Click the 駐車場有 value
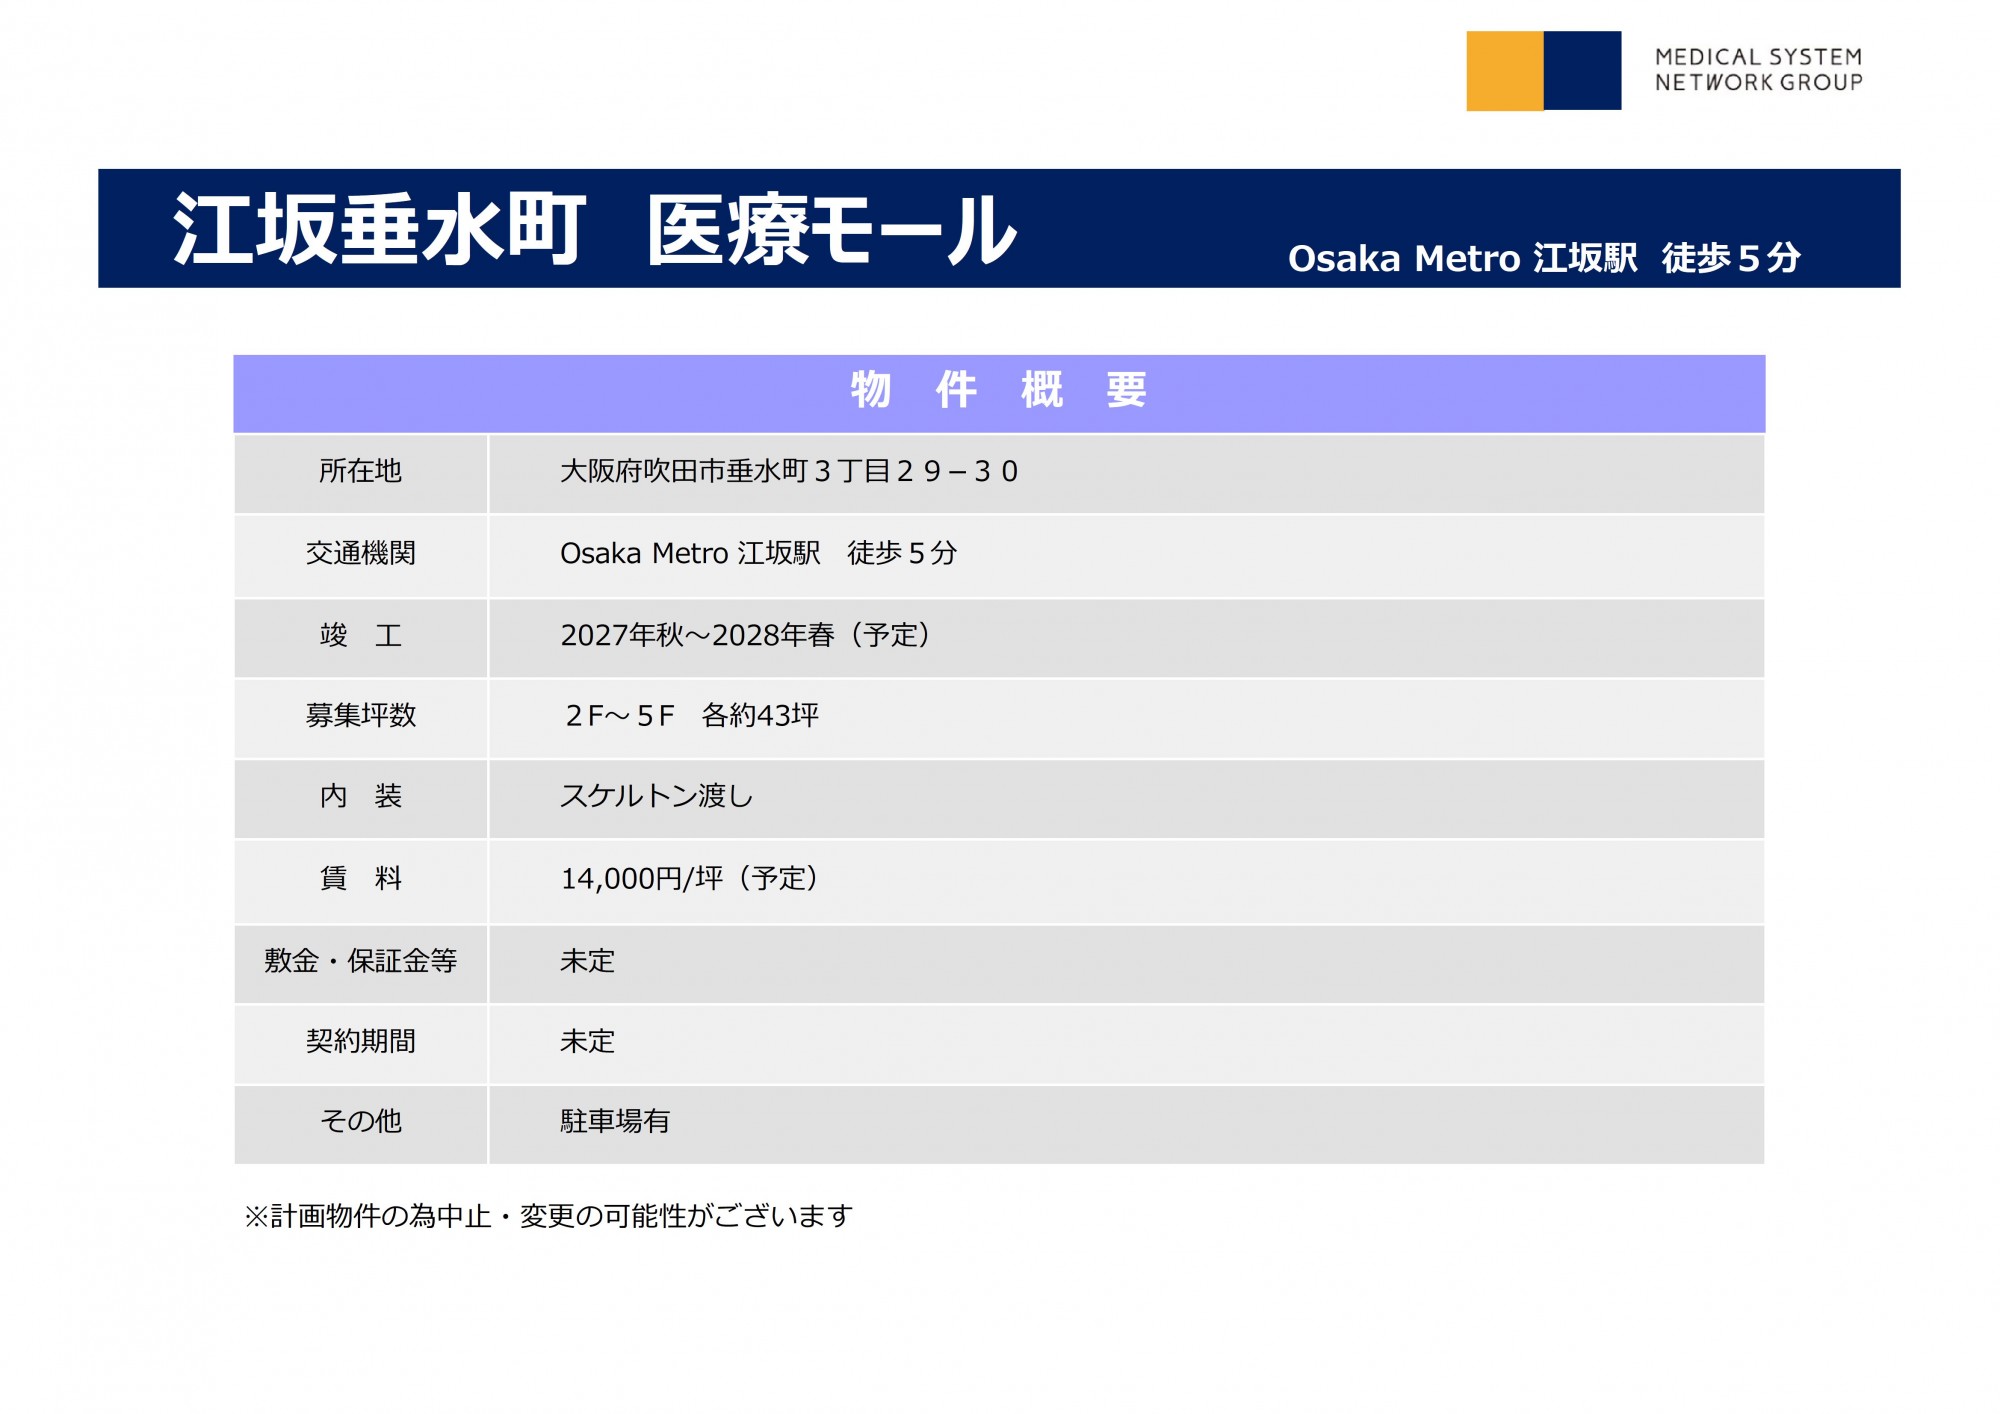2000x1414 pixels. [x=614, y=1121]
